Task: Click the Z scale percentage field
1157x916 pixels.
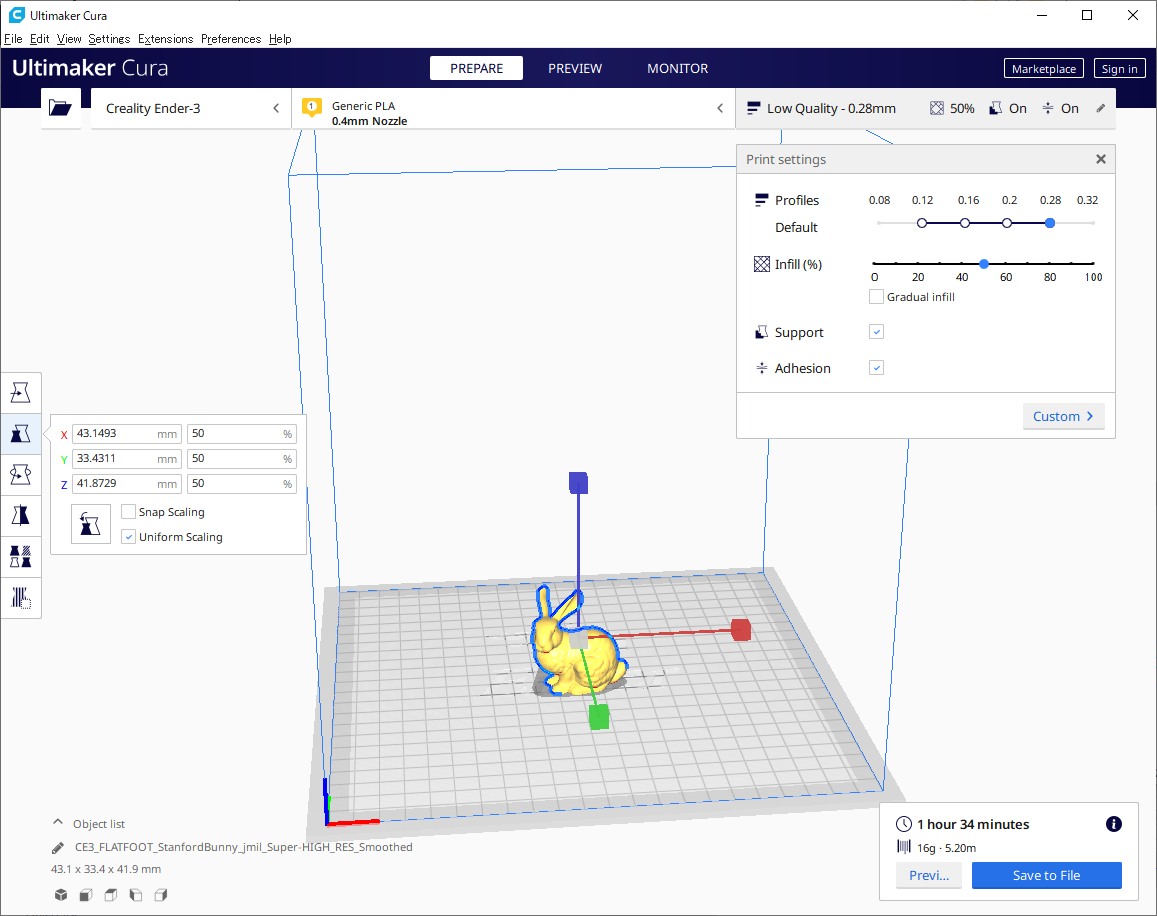Action: tap(242, 484)
